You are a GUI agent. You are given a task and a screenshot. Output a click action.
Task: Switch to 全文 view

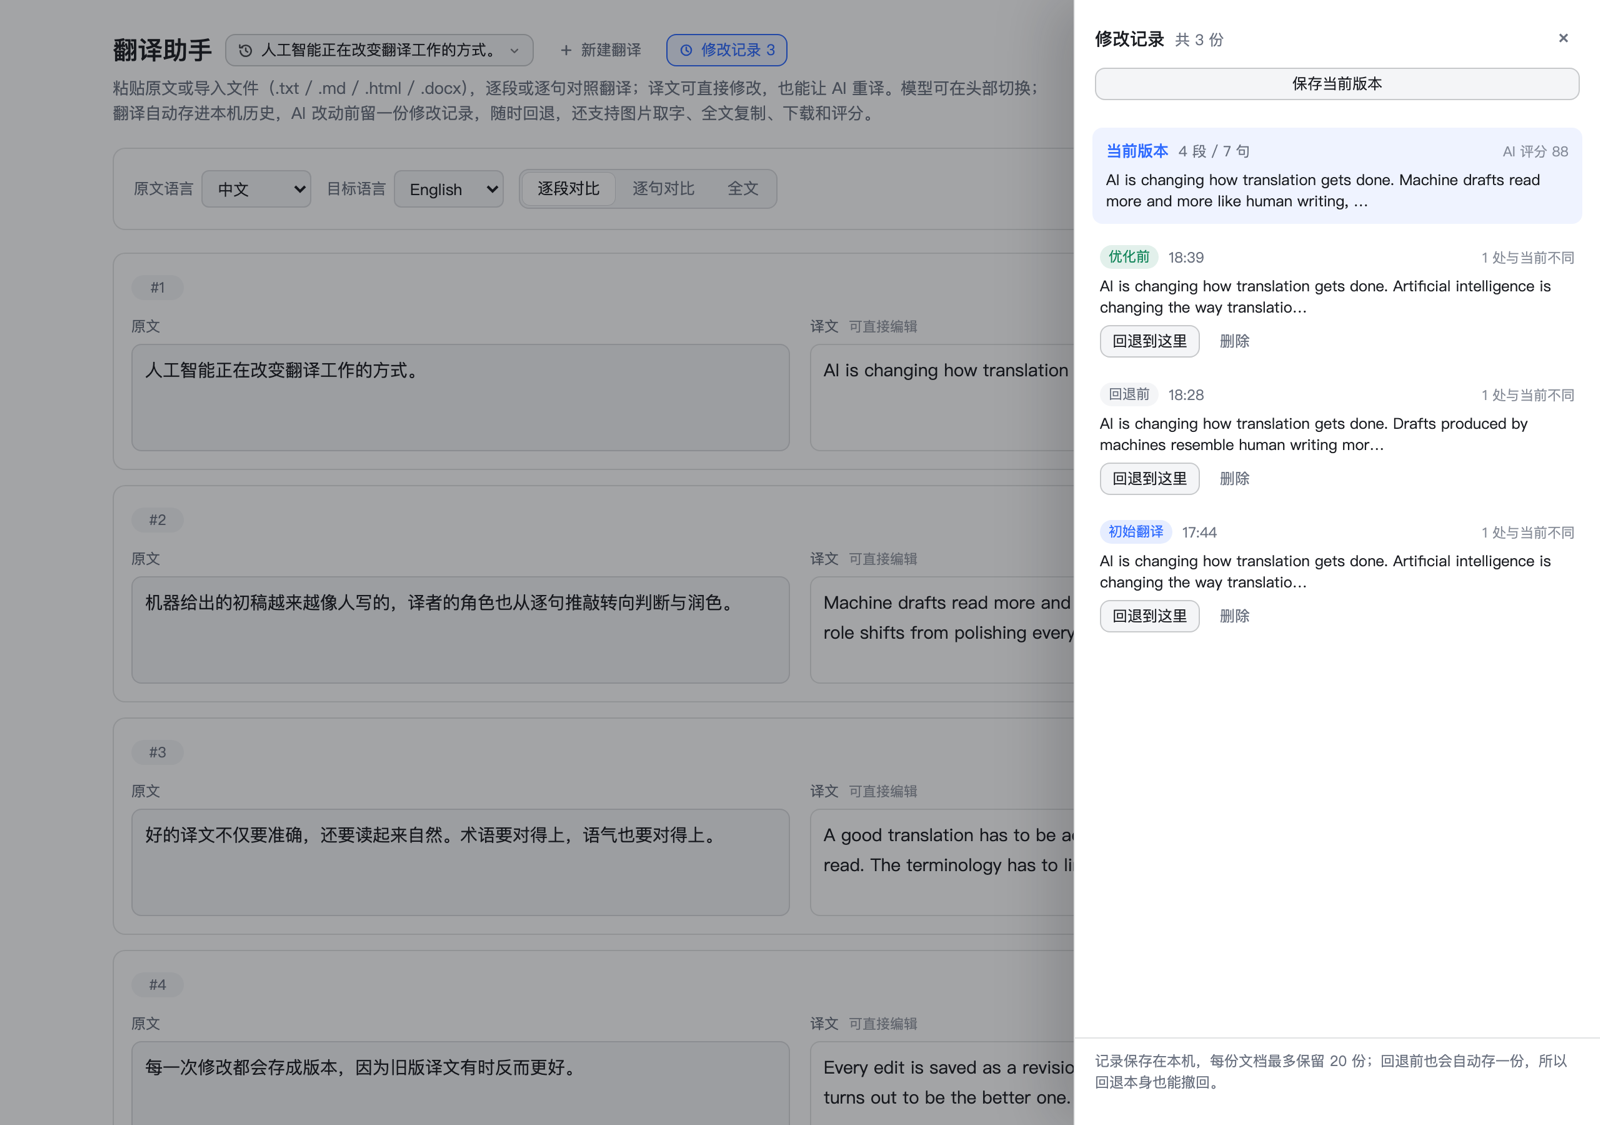[742, 189]
